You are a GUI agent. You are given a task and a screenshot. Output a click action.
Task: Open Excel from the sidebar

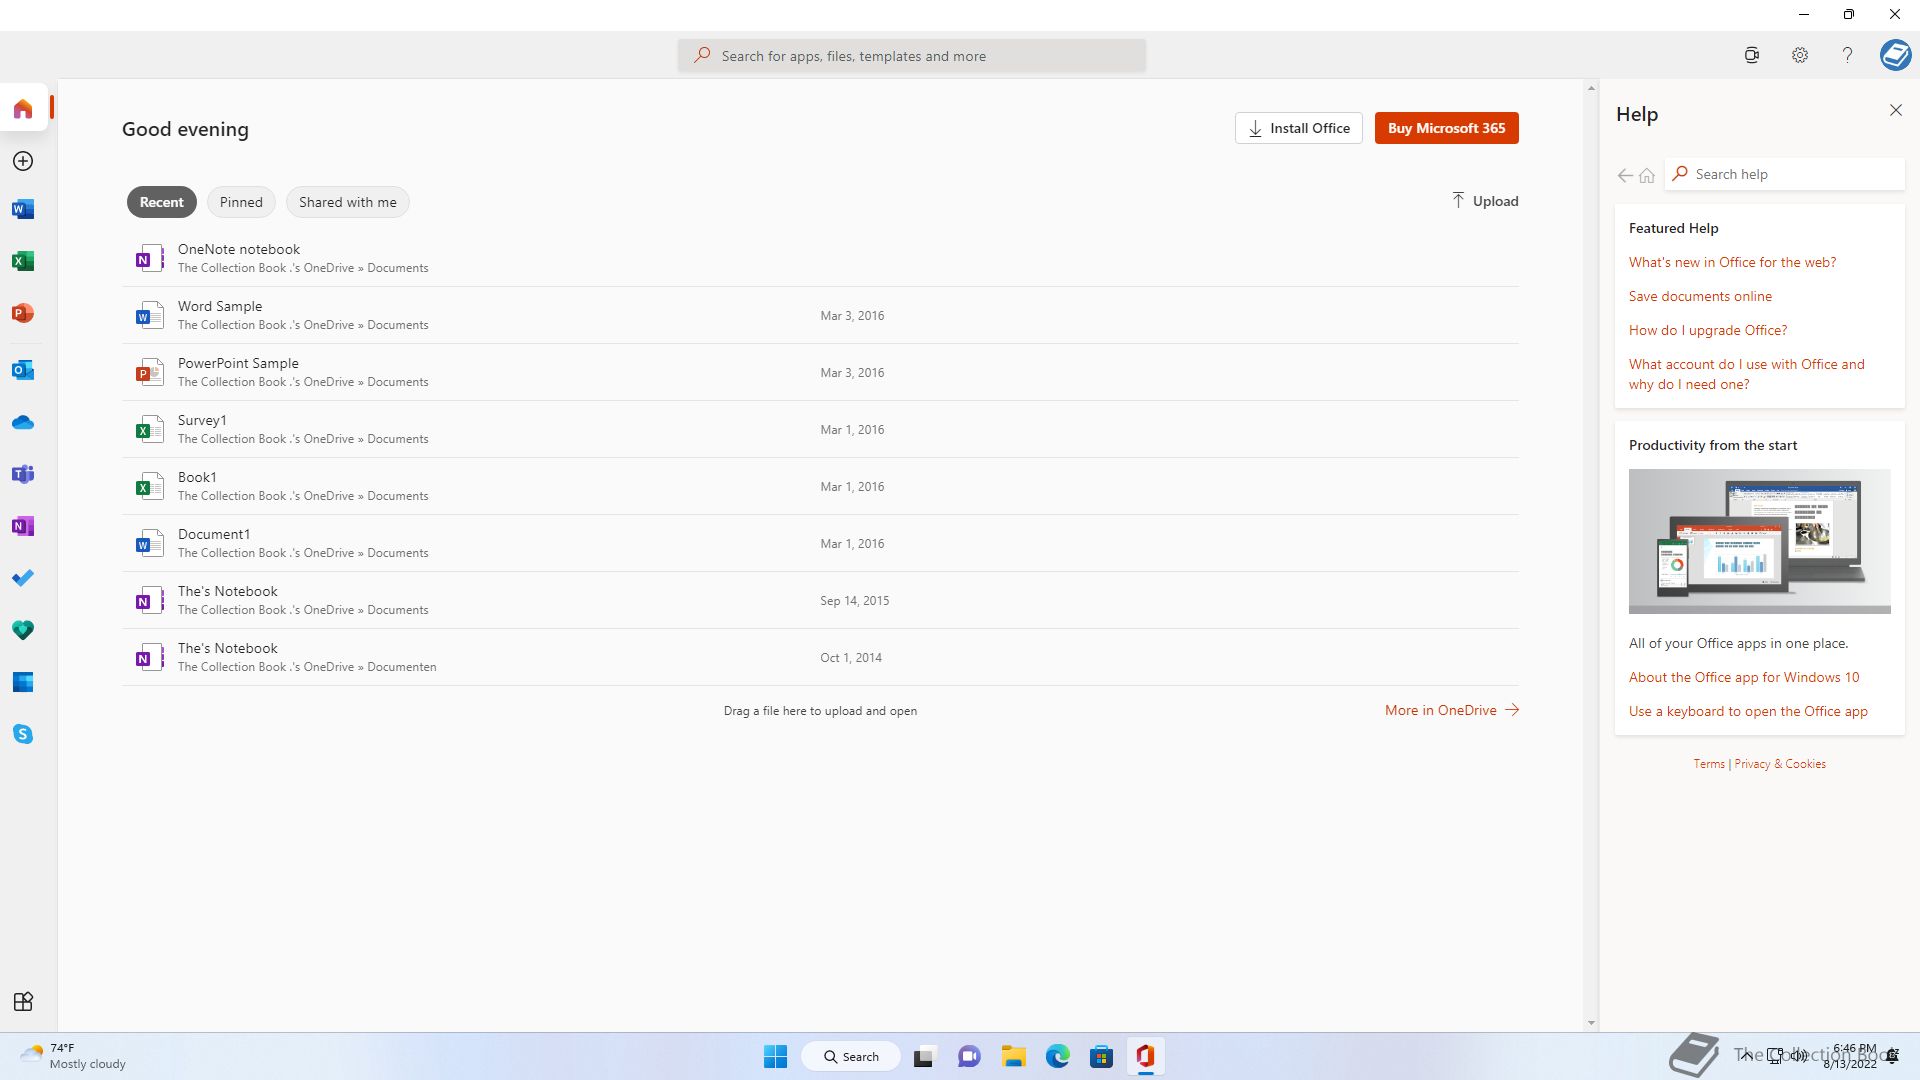(x=23, y=261)
